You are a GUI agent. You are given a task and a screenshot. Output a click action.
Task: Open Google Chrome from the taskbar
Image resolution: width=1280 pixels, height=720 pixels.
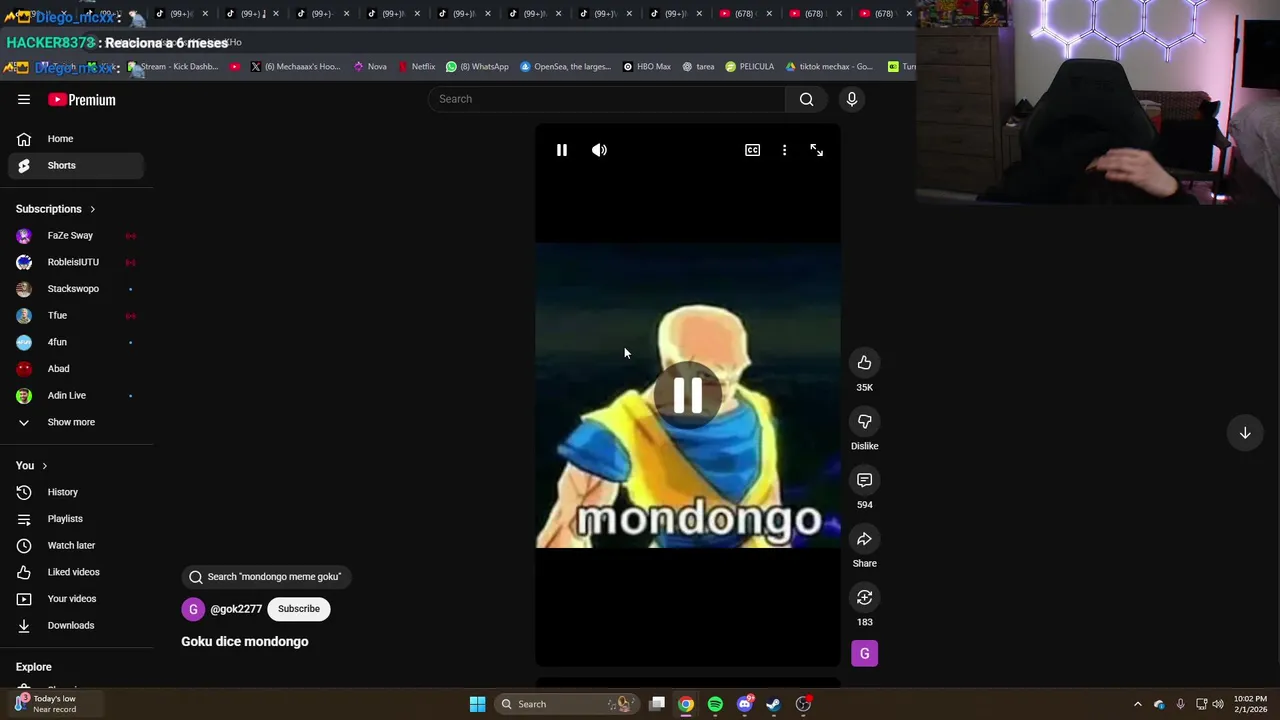click(686, 704)
